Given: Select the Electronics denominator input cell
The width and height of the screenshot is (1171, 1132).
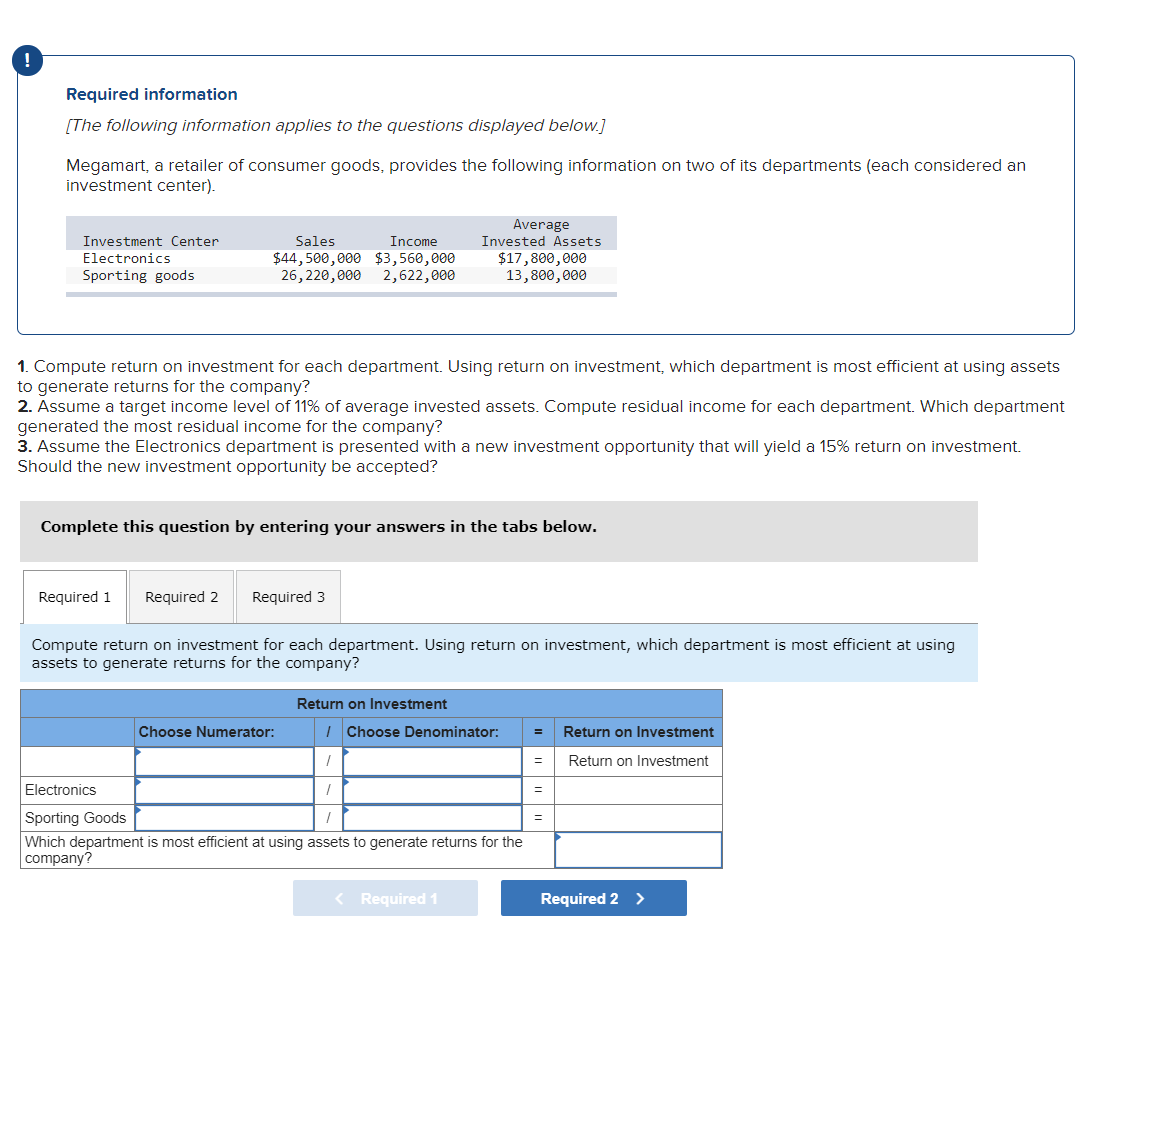Looking at the screenshot, I should coord(432,790).
